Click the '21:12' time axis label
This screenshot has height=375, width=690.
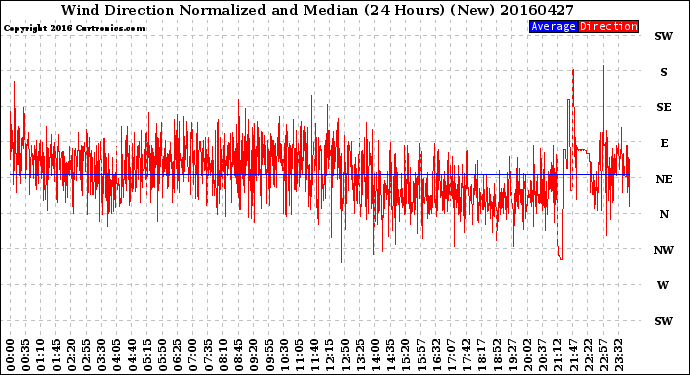(x=557, y=355)
